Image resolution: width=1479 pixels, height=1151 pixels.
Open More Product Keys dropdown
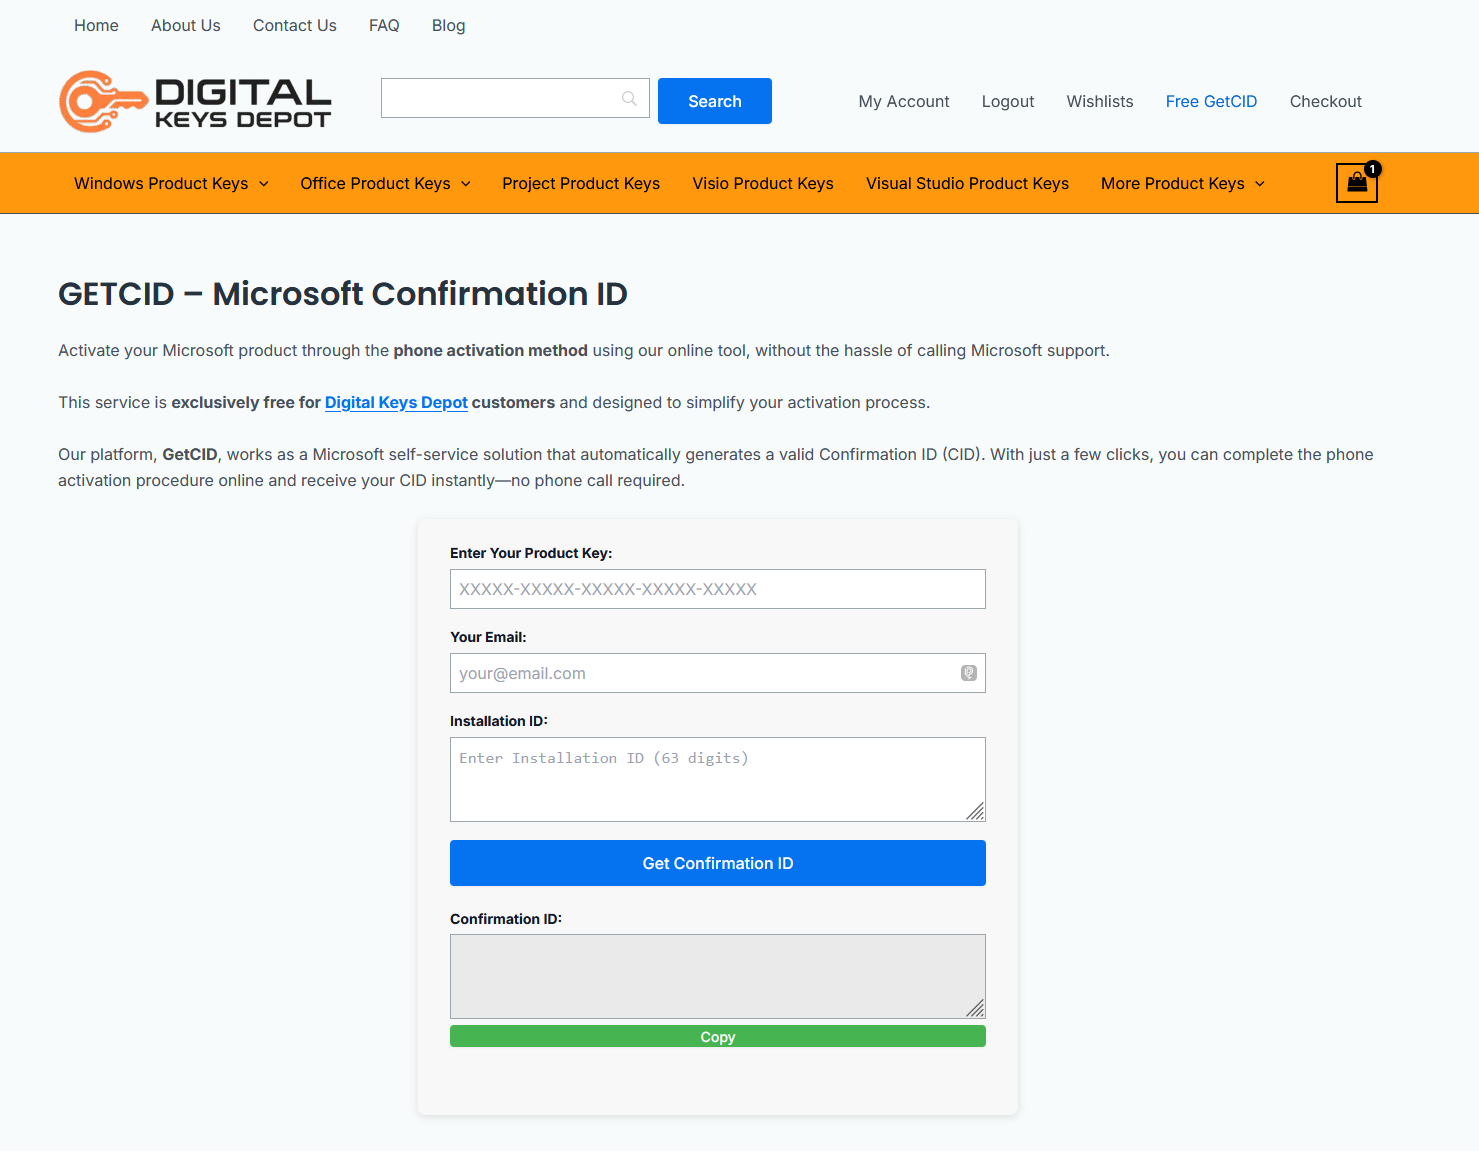pos(1182,184)
